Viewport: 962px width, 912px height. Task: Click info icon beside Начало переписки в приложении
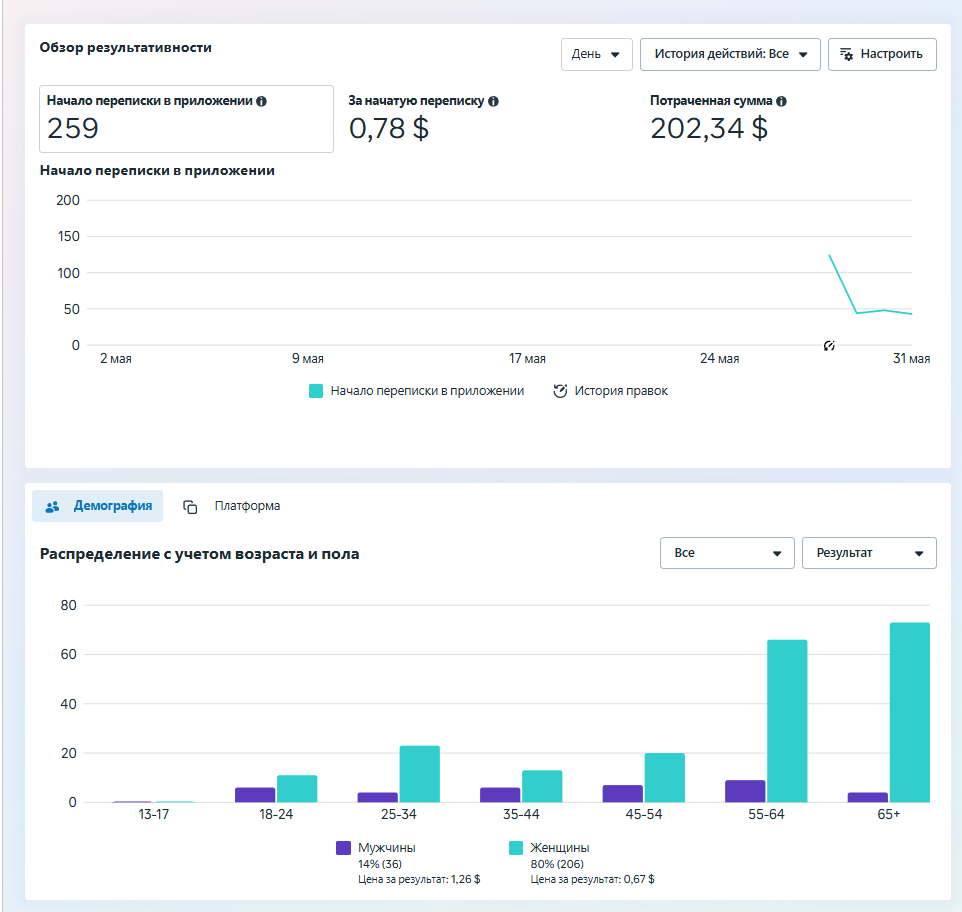click(x=261, y=101)
